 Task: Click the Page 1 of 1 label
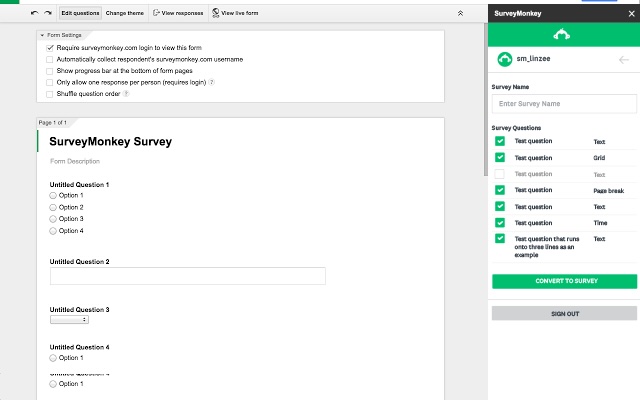[52, 122]
